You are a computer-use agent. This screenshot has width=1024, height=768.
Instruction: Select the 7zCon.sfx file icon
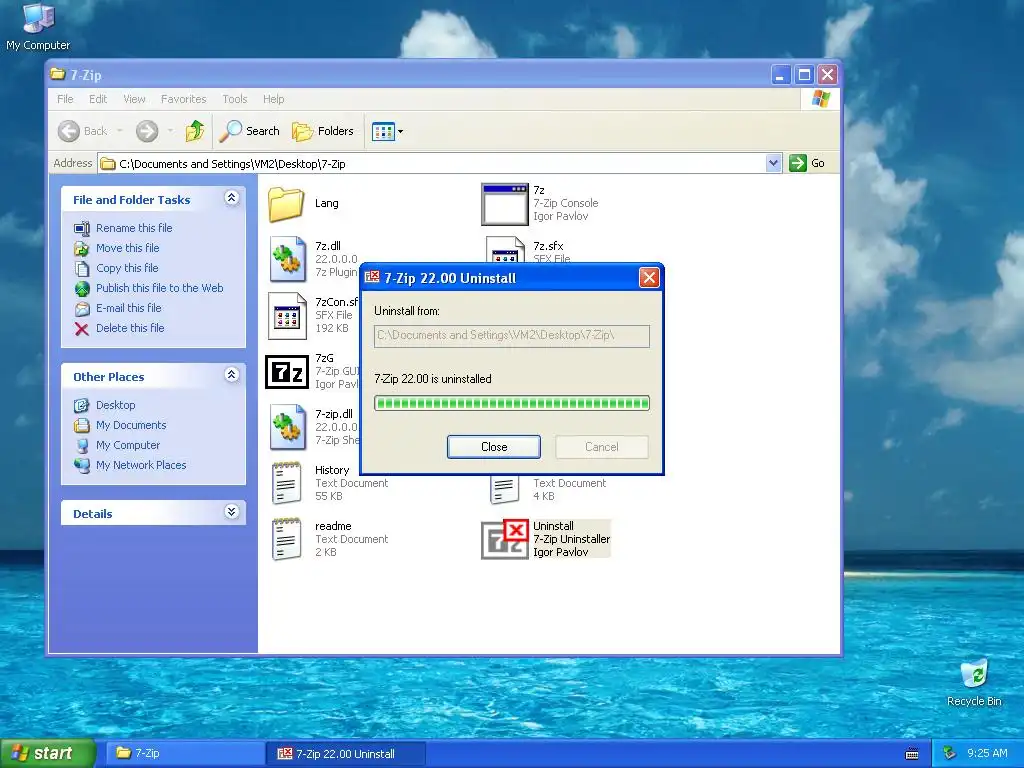(287, 315)
